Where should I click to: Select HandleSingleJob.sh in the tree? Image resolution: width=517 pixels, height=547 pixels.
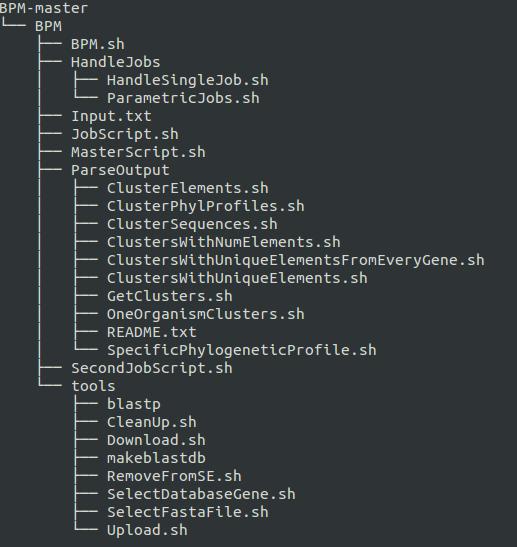188,80
